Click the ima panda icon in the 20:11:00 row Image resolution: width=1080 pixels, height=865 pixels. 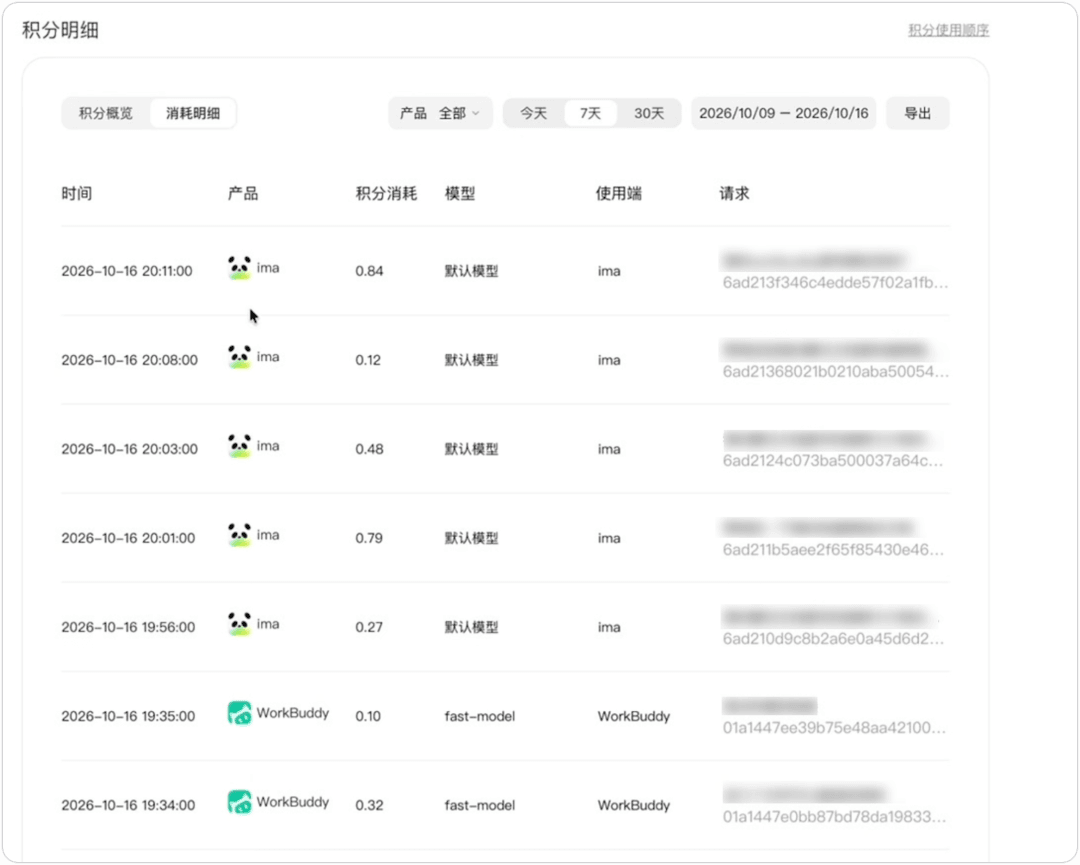(239, 268)
